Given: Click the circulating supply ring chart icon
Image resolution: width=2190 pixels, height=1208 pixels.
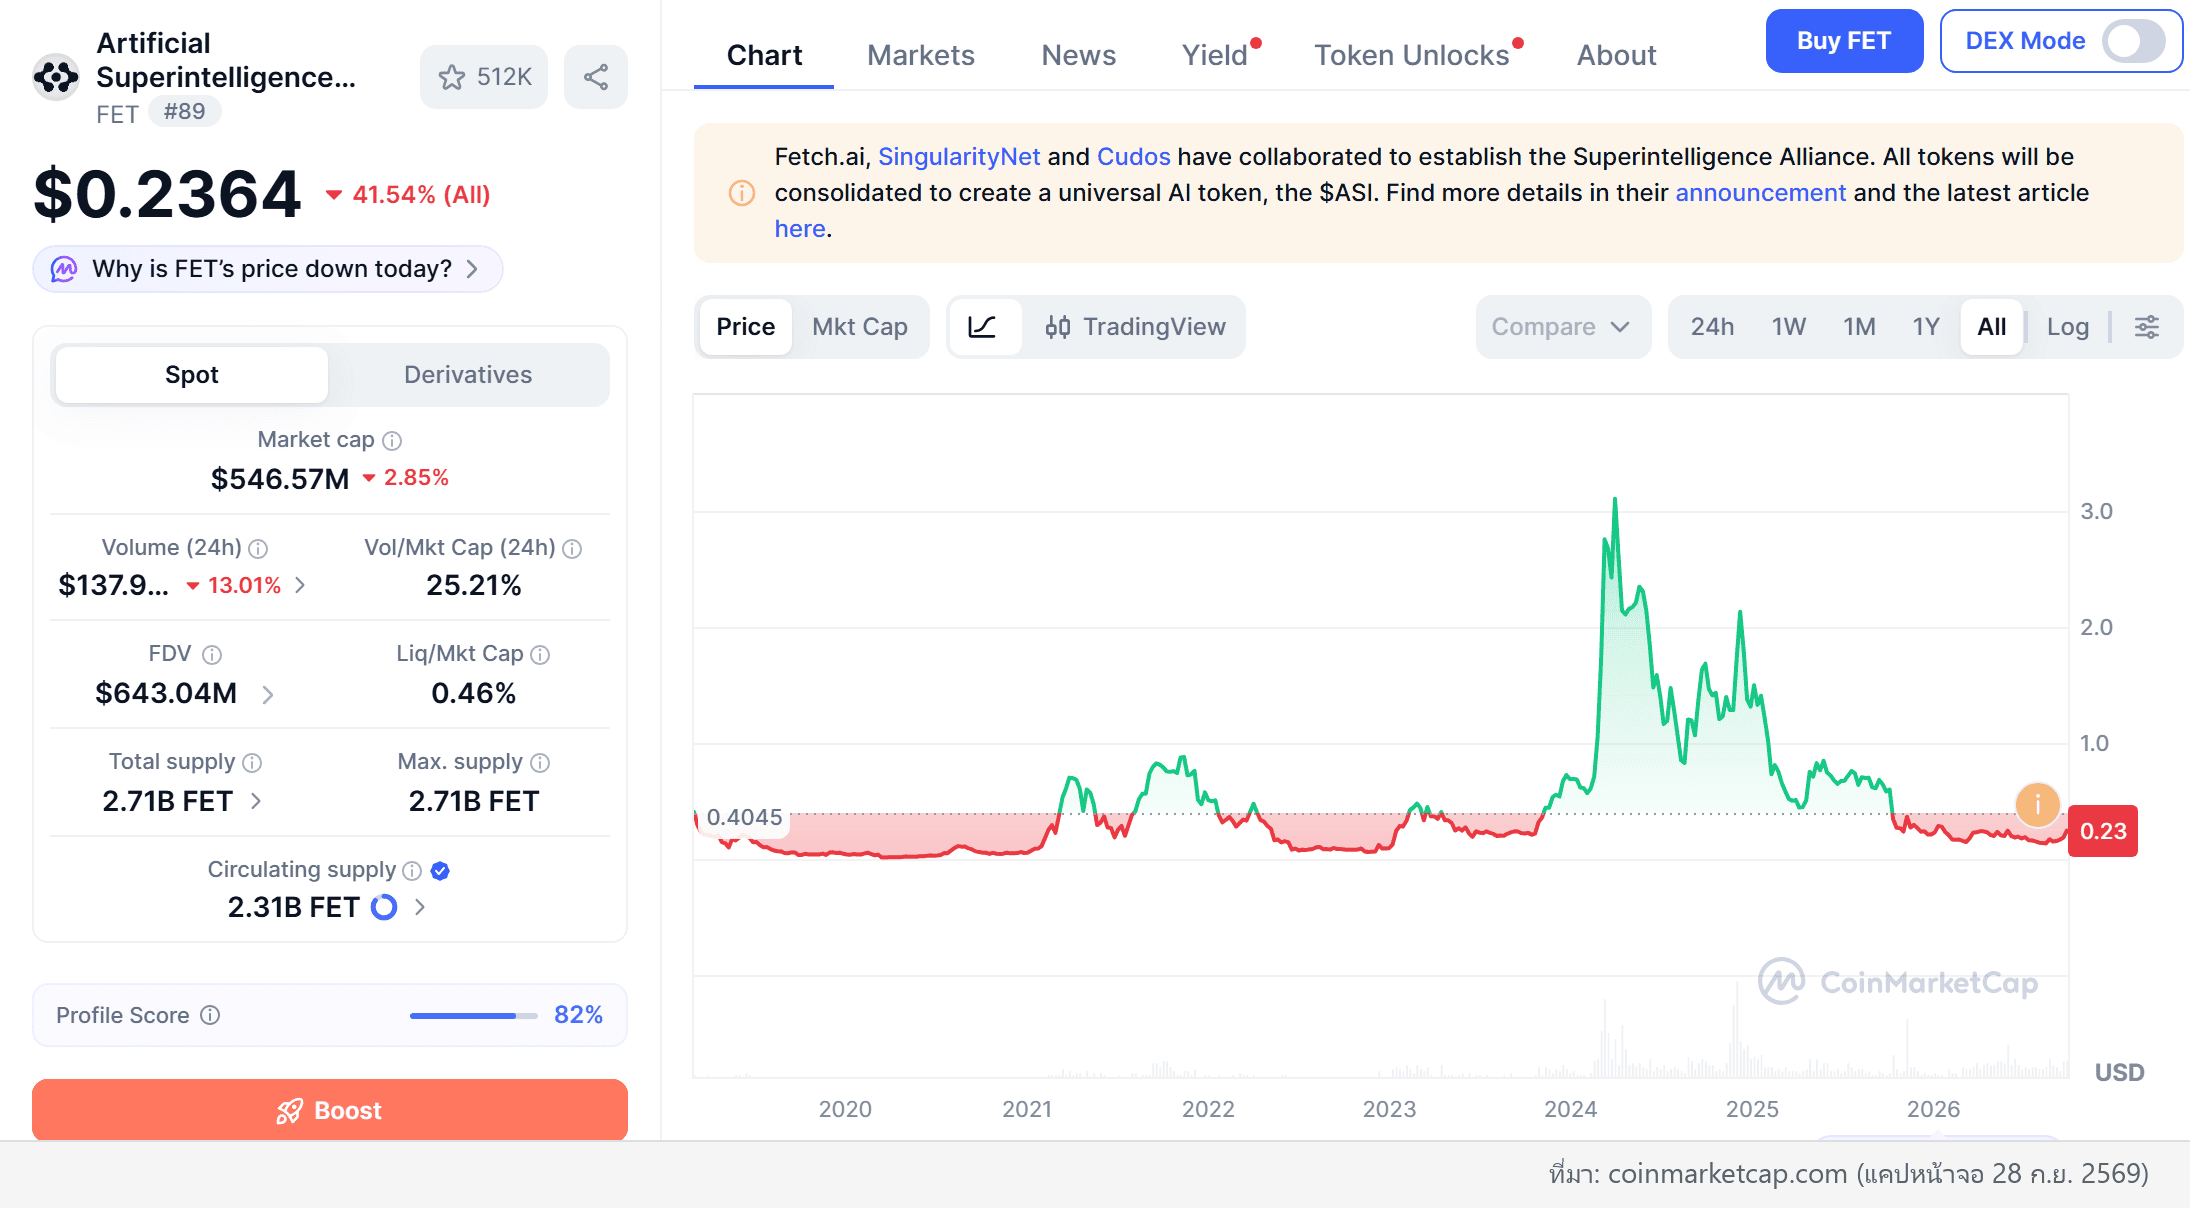Looking at the screenshot, I should click(x=384, y=907).
